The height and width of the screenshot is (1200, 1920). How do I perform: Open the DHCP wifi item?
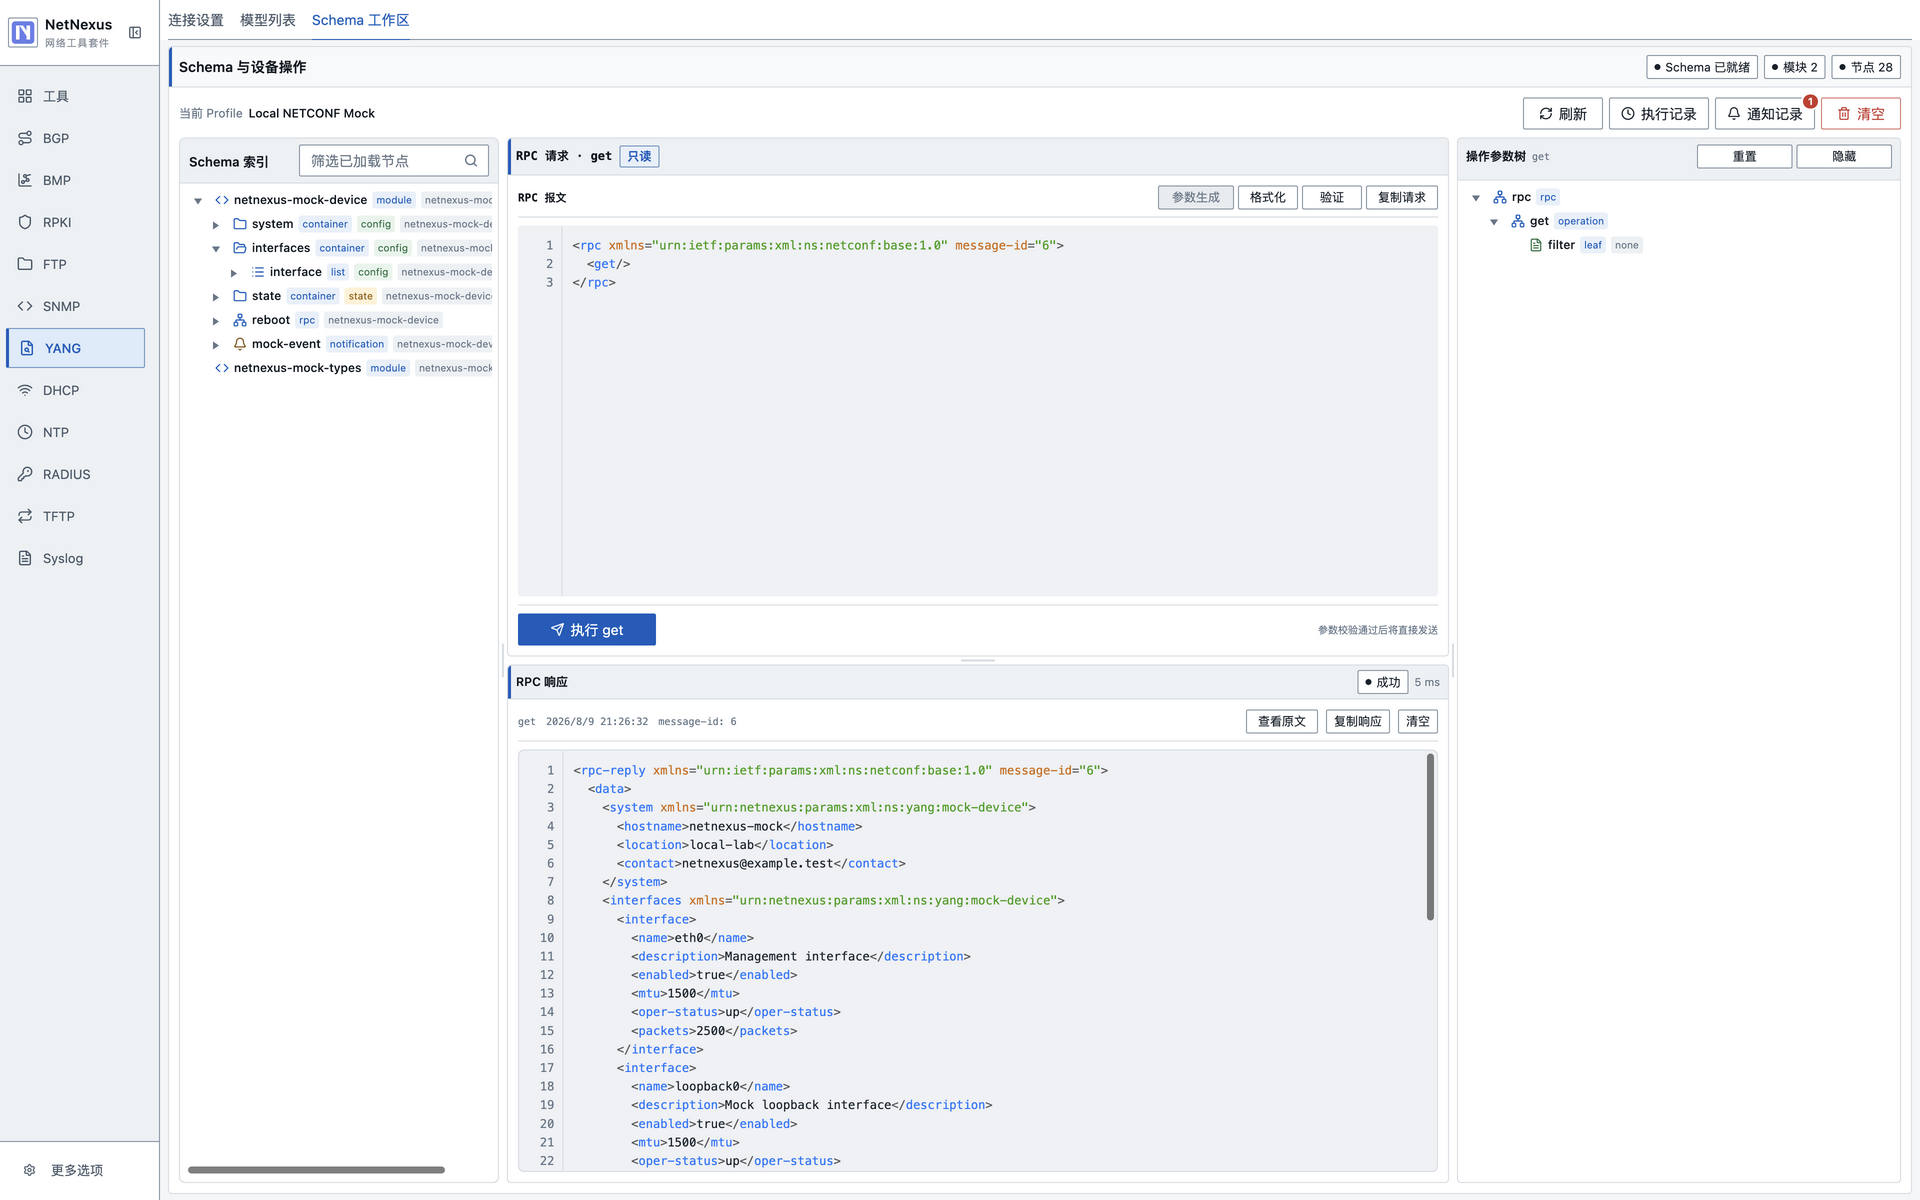coord(75,390)
